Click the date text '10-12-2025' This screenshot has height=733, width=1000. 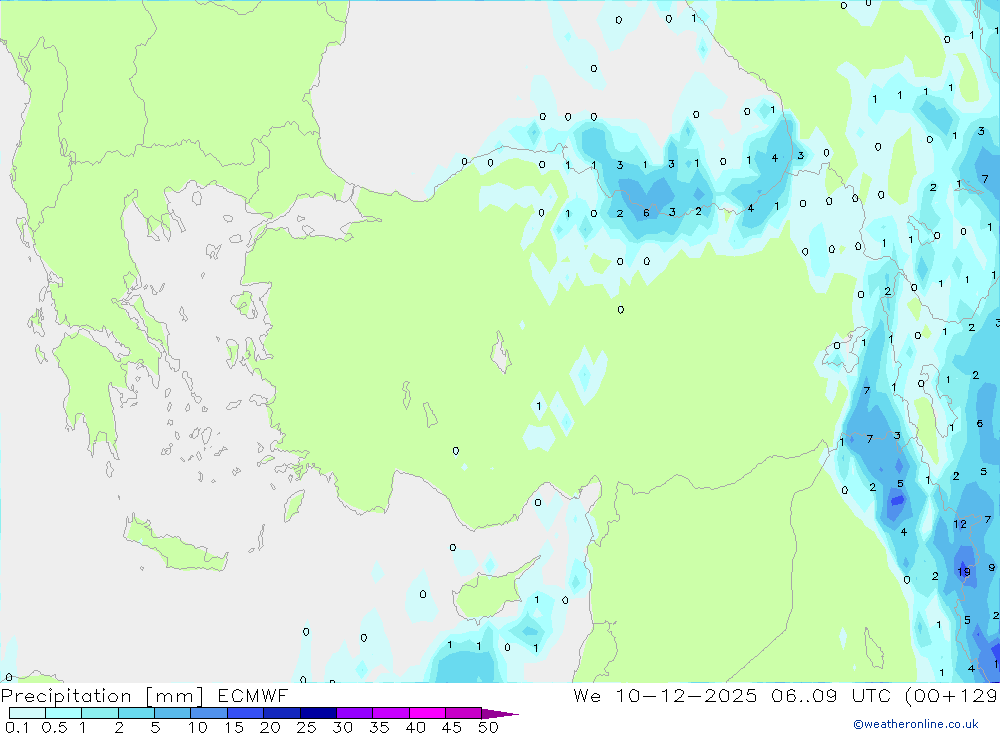[x=686, y=695]
